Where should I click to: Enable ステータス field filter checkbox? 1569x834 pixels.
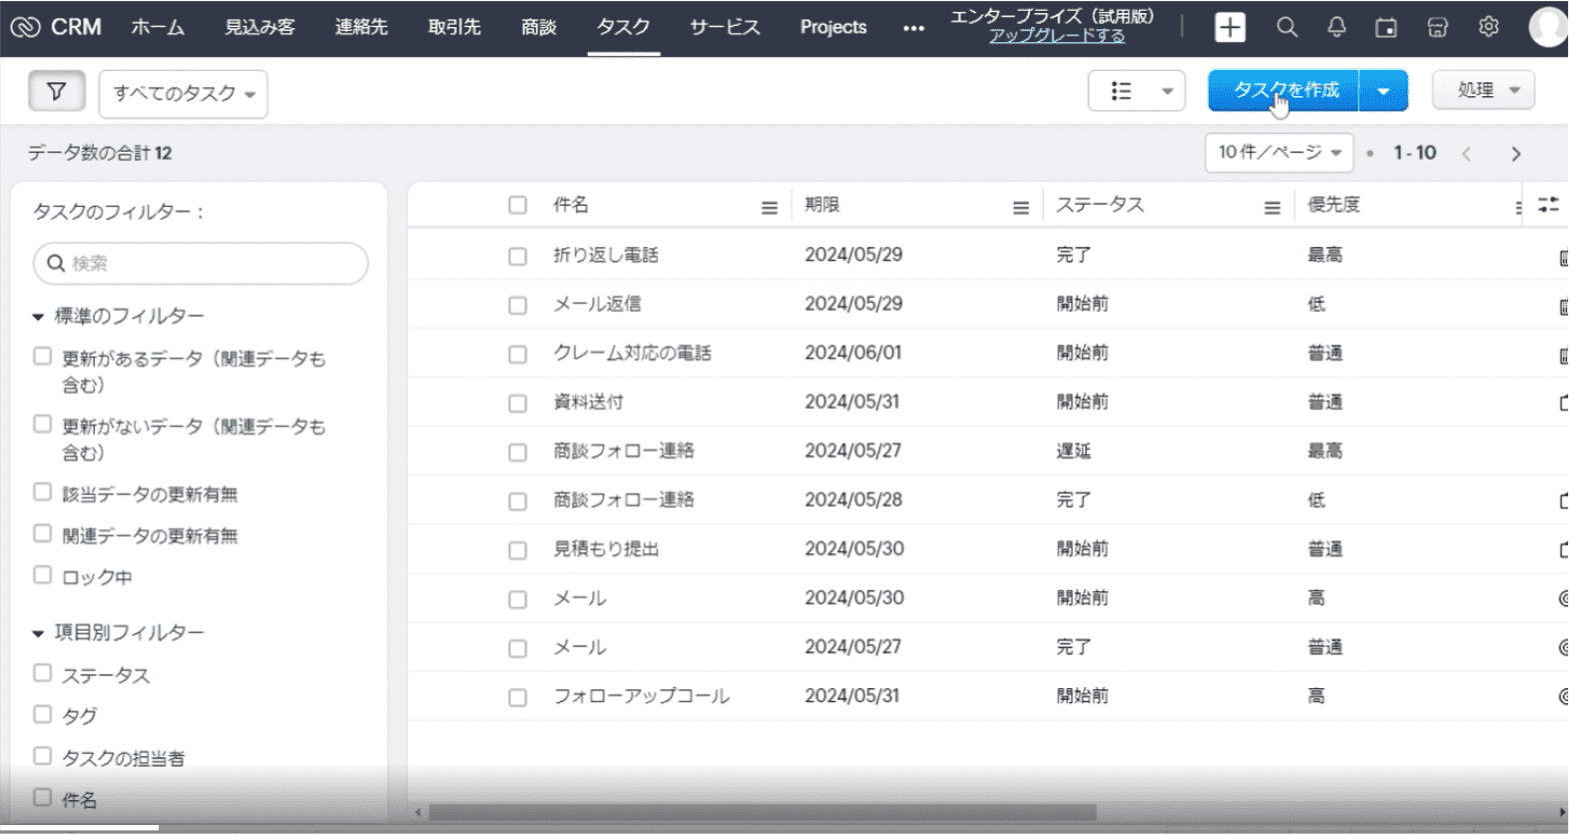pos(42,673)
